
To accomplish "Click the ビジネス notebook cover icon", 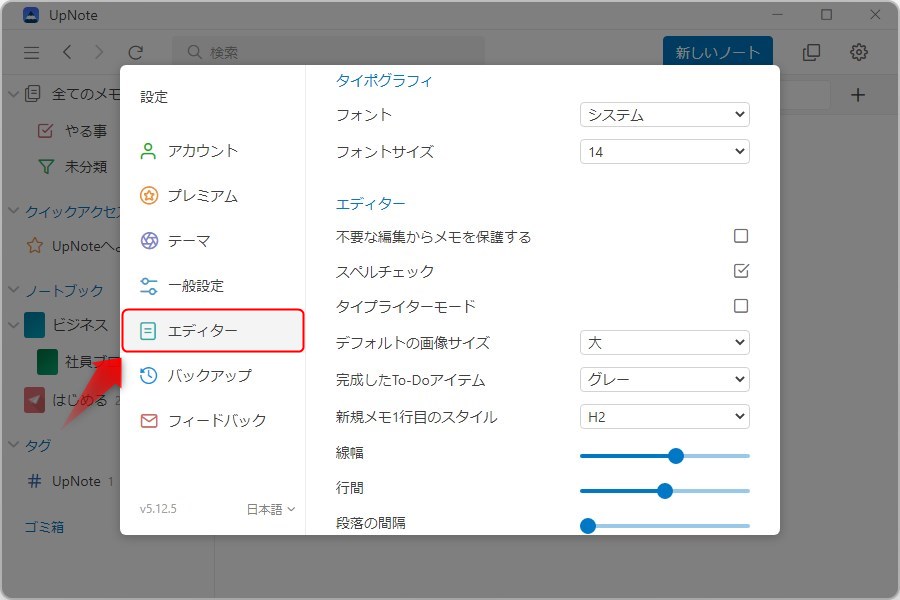I will tap(34, 325).
